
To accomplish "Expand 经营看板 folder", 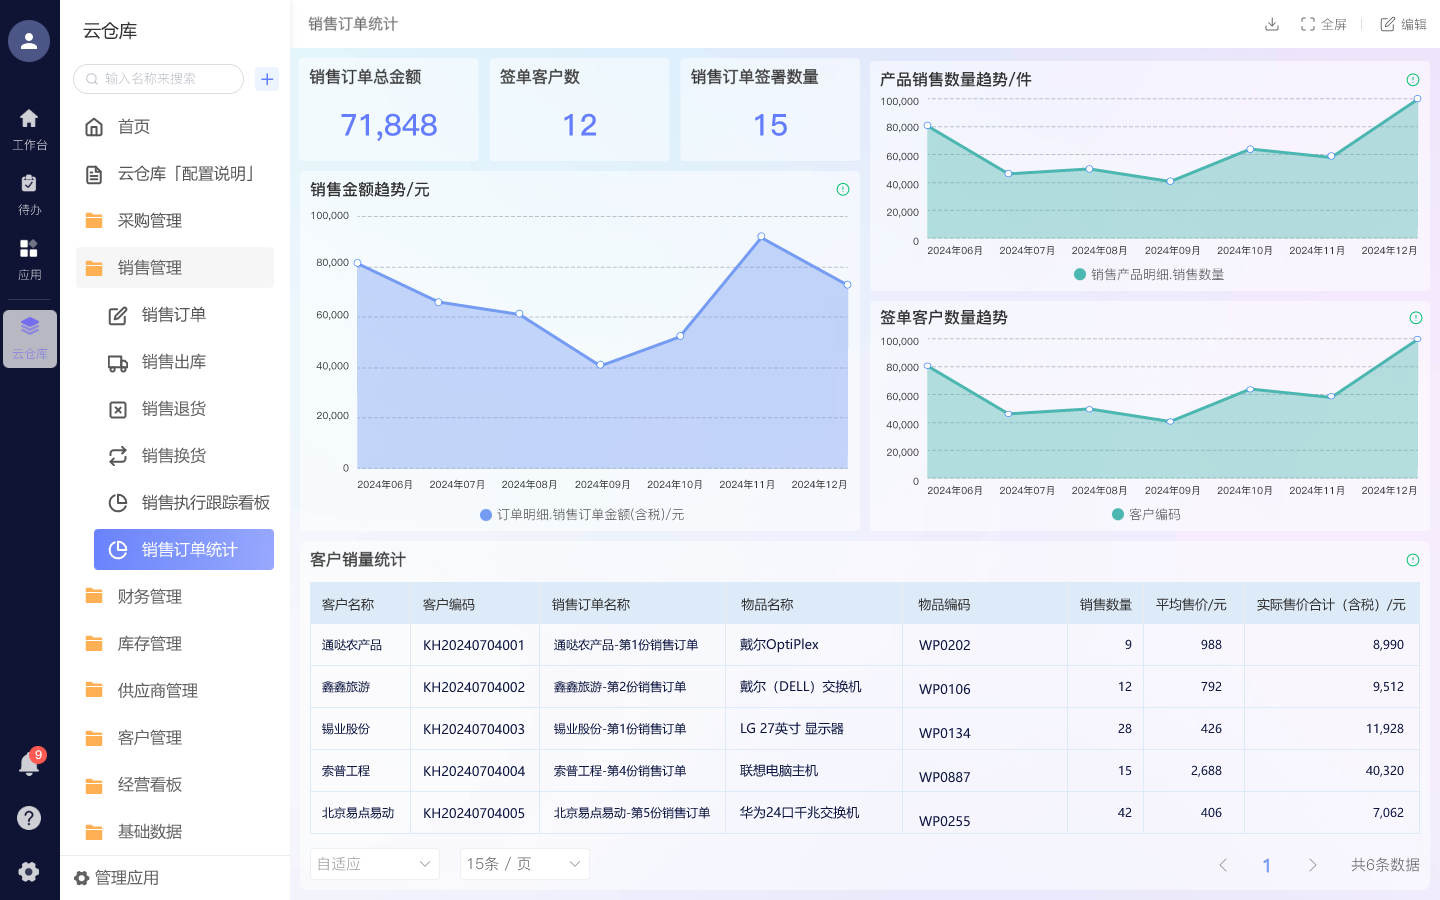I will [175, 784].
